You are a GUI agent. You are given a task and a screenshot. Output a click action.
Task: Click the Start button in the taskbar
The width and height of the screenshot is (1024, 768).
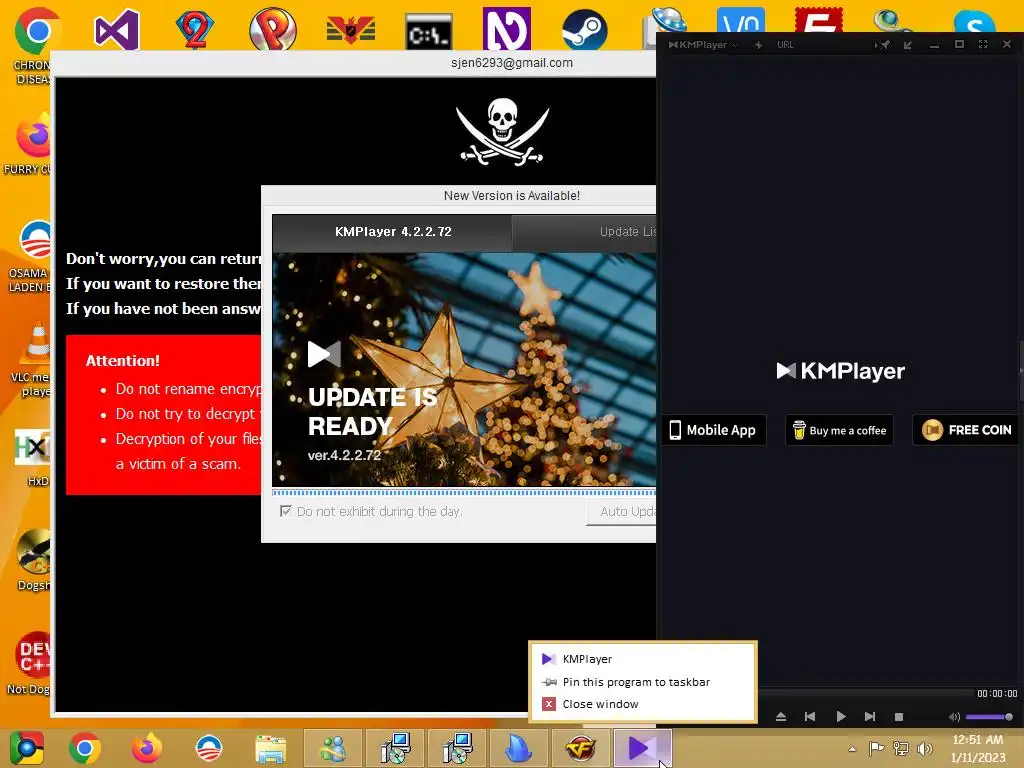pyautogui.click(x=26, y=748)
